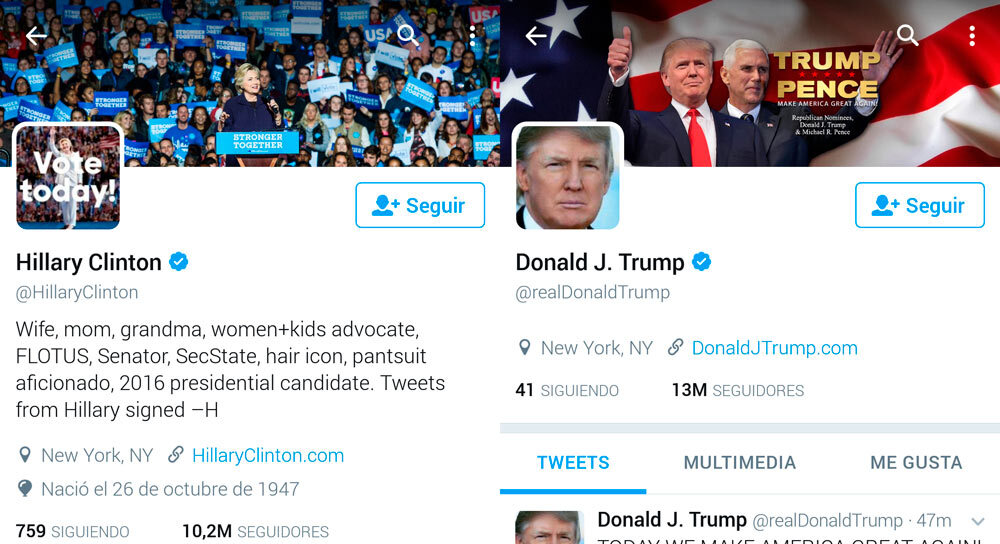
Task: View Trump's 41 siguiendo list
Action: click(x=567, y=390)
